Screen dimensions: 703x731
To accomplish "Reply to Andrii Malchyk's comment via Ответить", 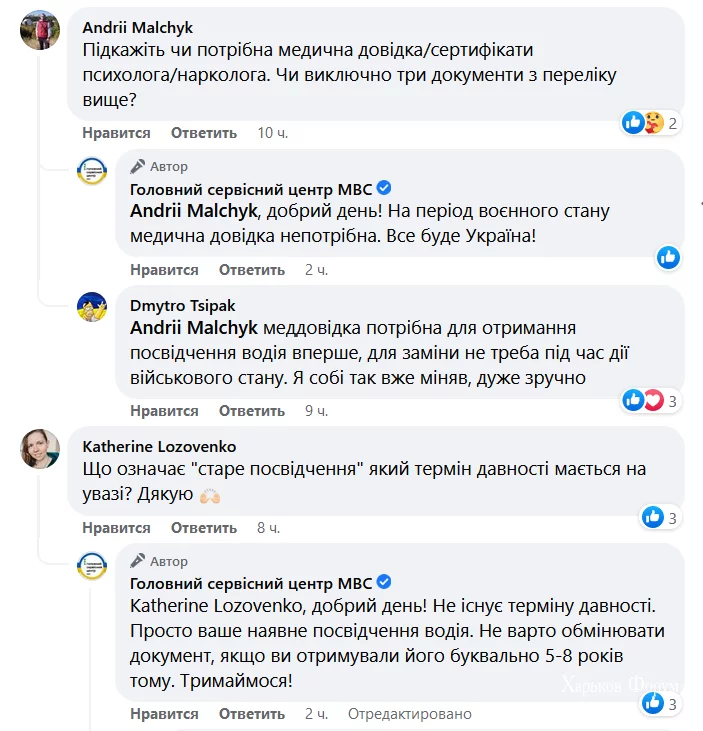I will [204, 133].
